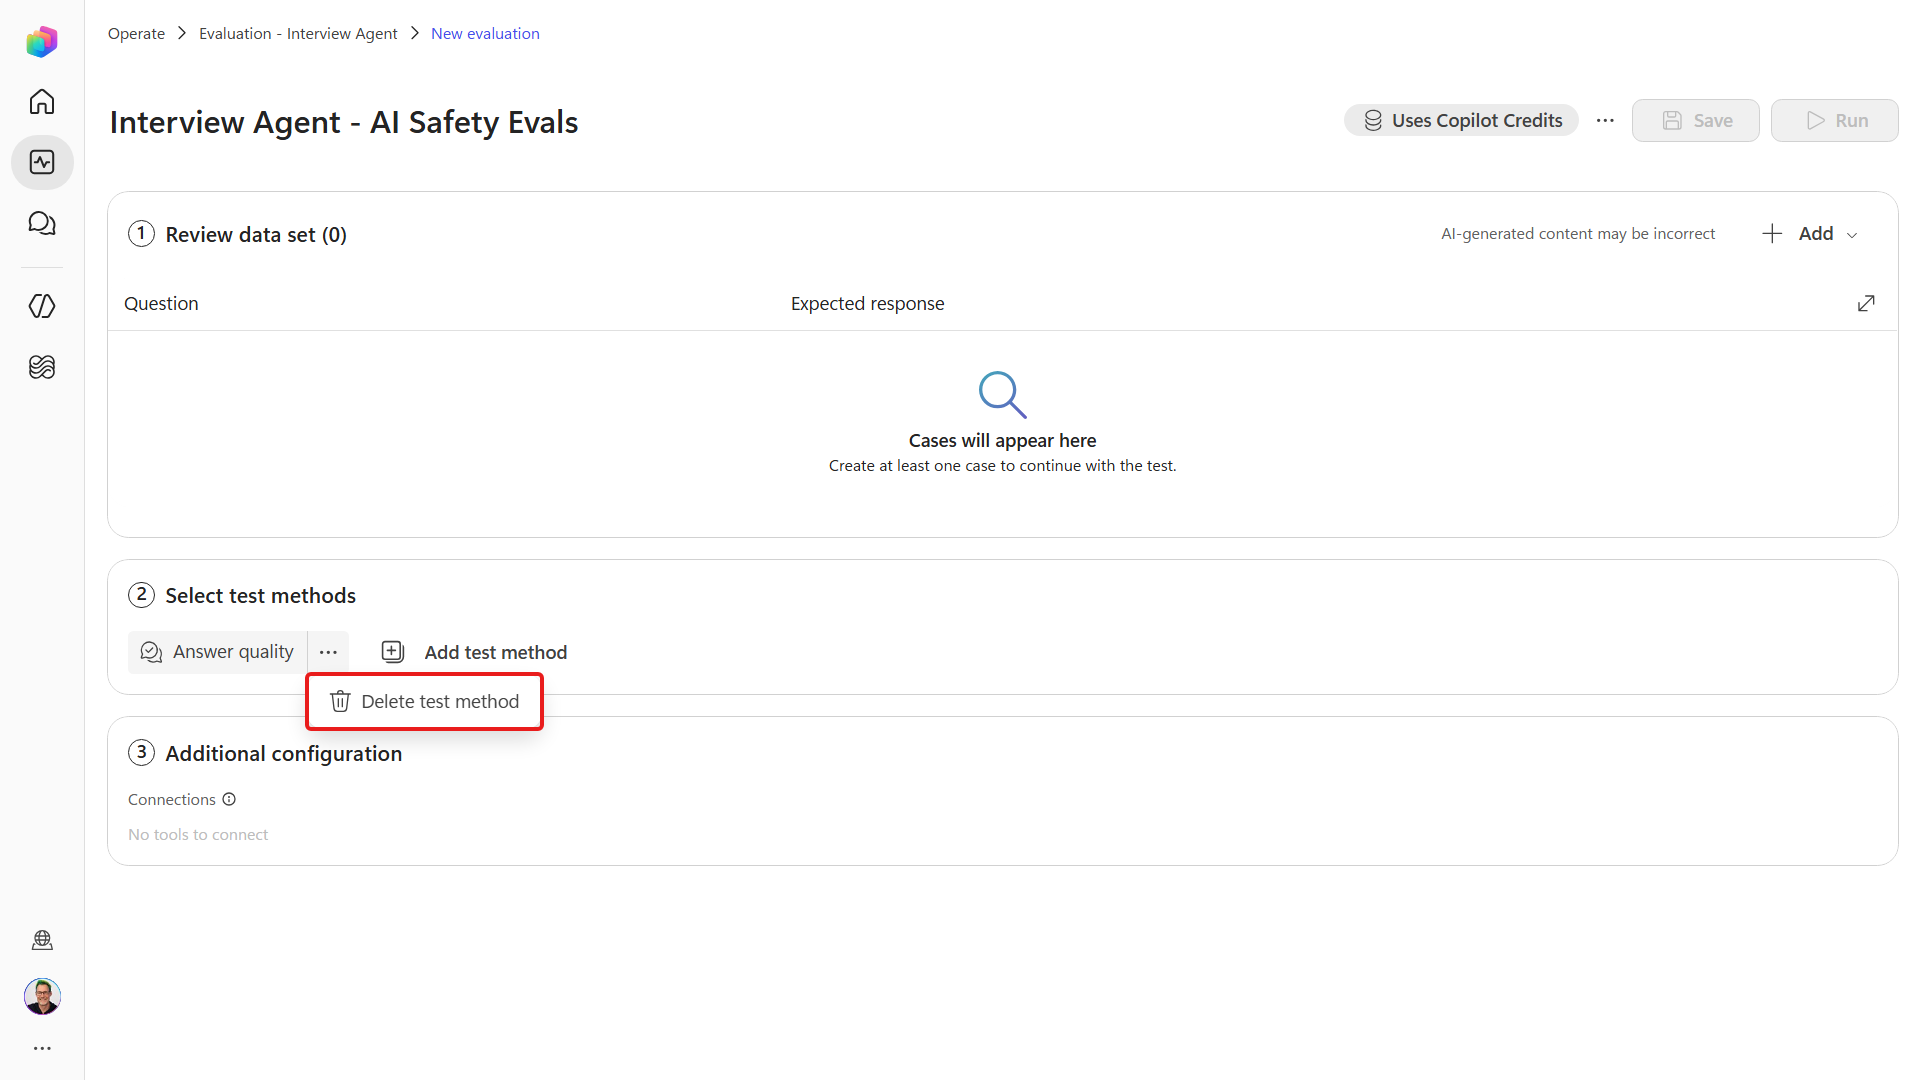Click the Connections label

click(x=172, y=799)
